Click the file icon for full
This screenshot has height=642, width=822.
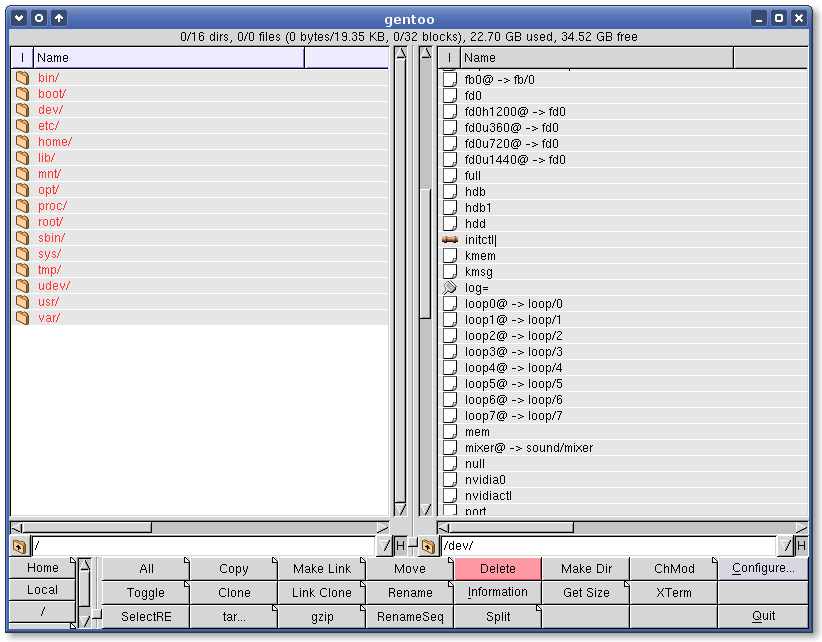[450, 176]
